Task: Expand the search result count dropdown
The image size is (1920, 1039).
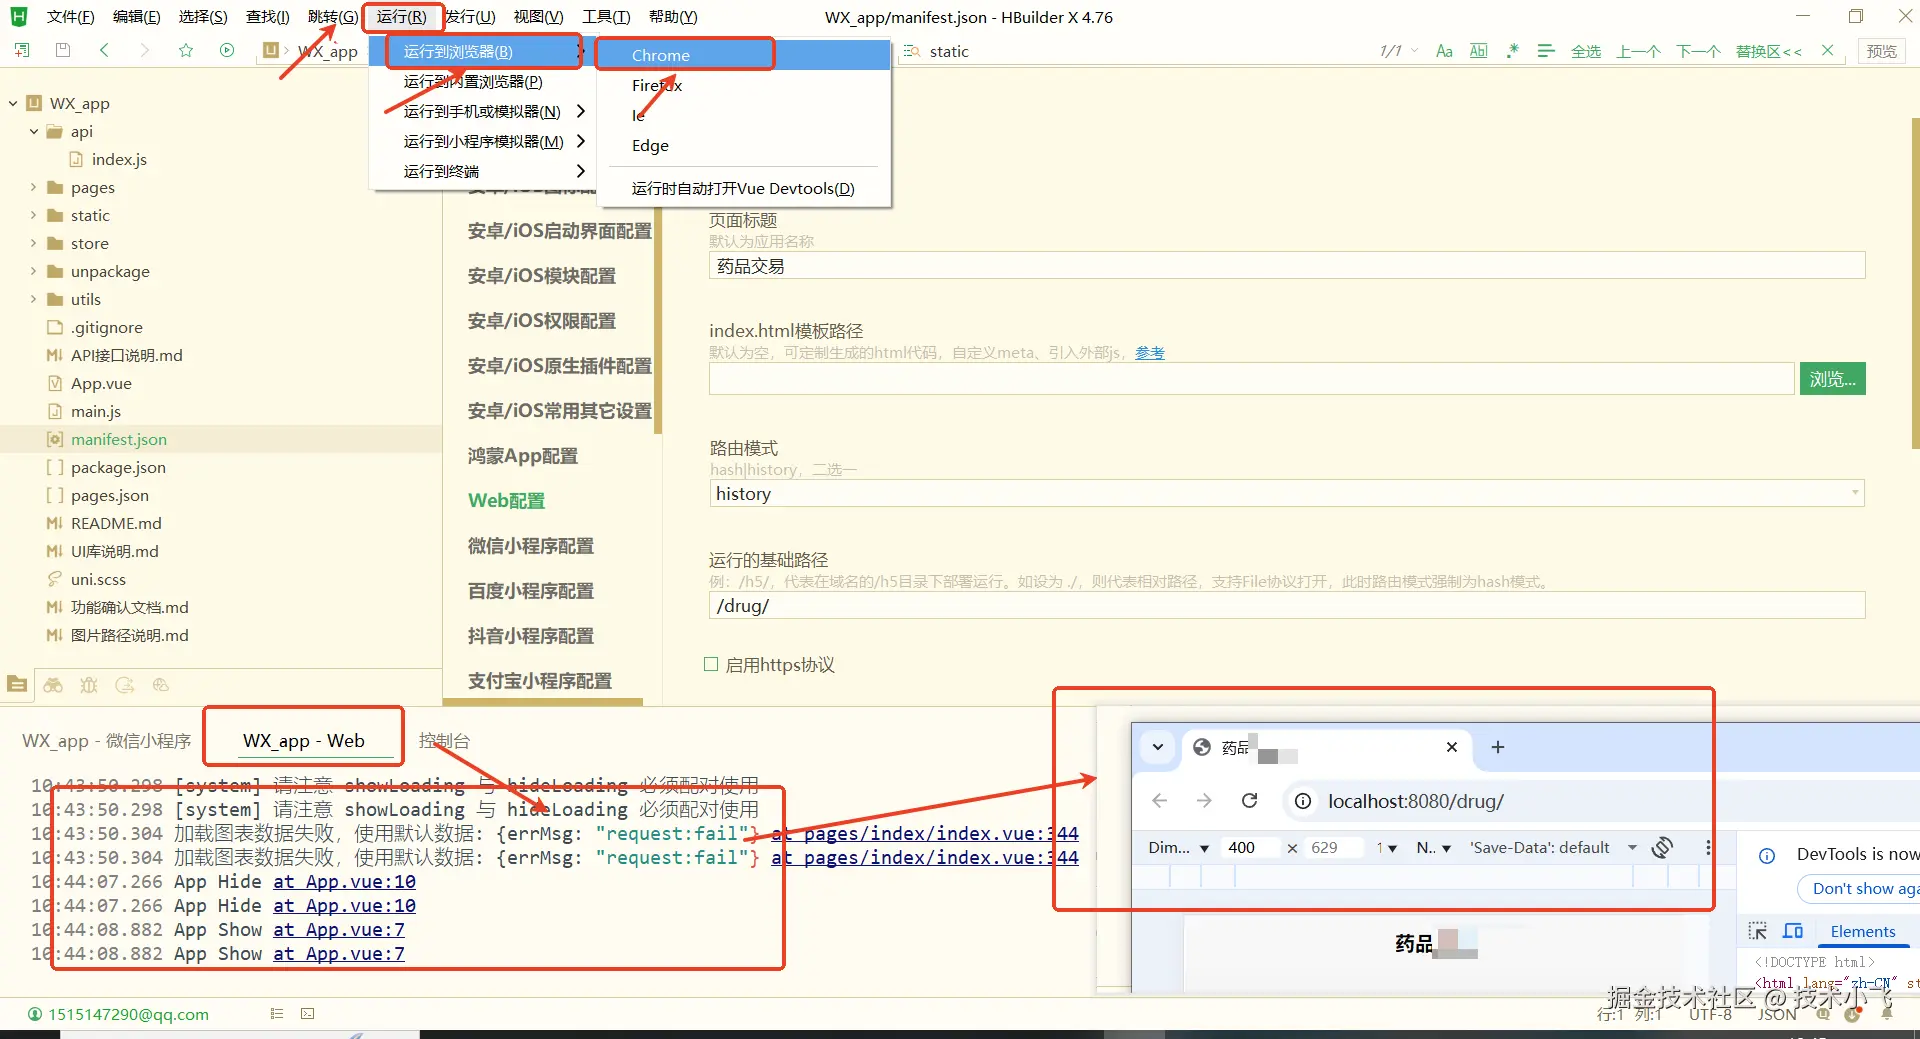Action: 1415,51
